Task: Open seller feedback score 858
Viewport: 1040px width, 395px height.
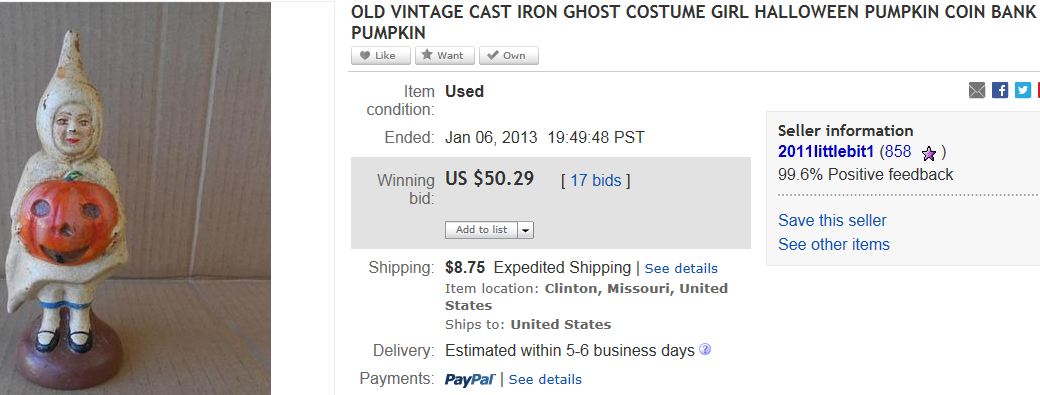Action: tap(898, 152)
